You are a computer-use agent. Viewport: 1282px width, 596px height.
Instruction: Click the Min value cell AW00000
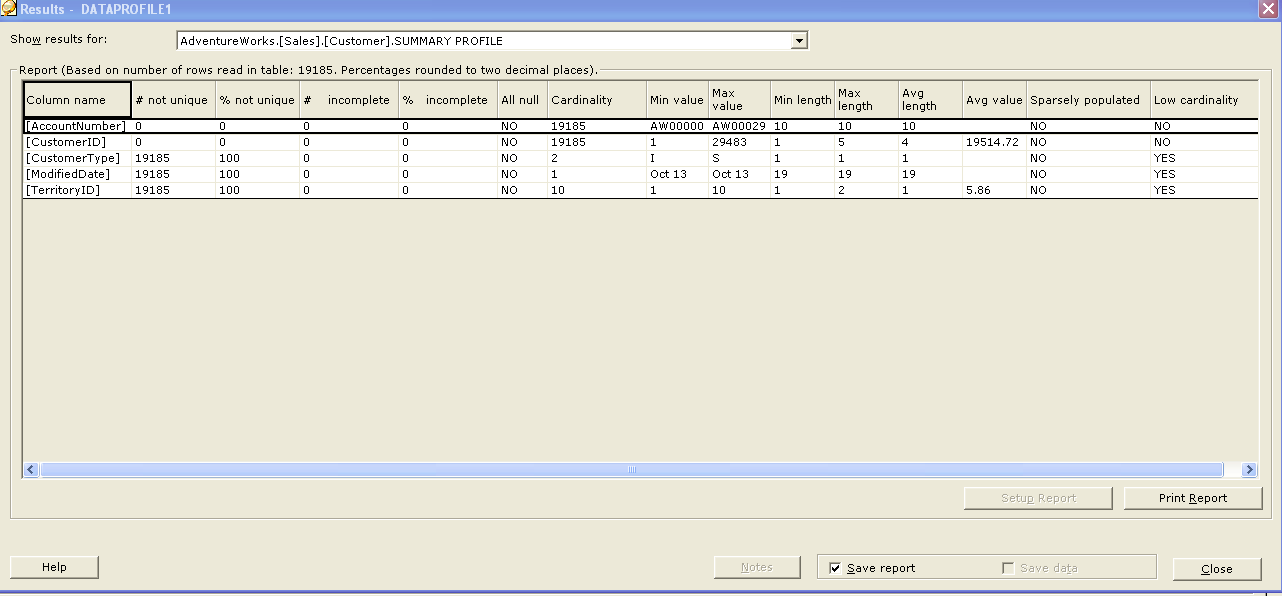click(x=677, y=126)
